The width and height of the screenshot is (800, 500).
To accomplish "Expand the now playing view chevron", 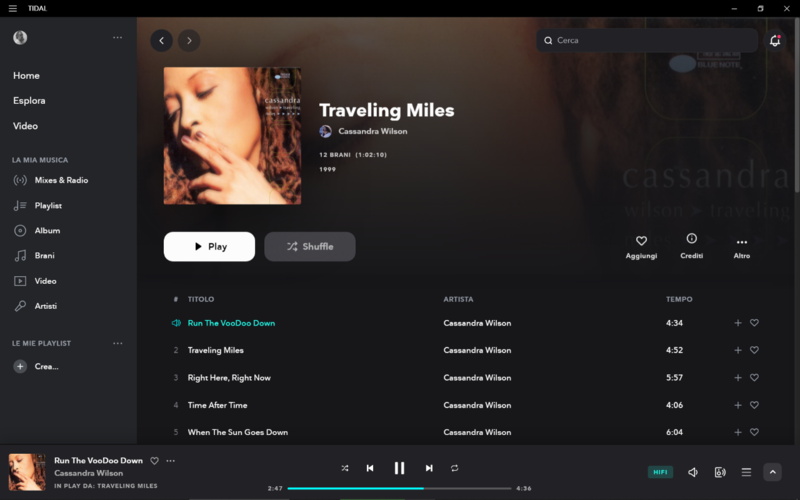I will (772, 472).
